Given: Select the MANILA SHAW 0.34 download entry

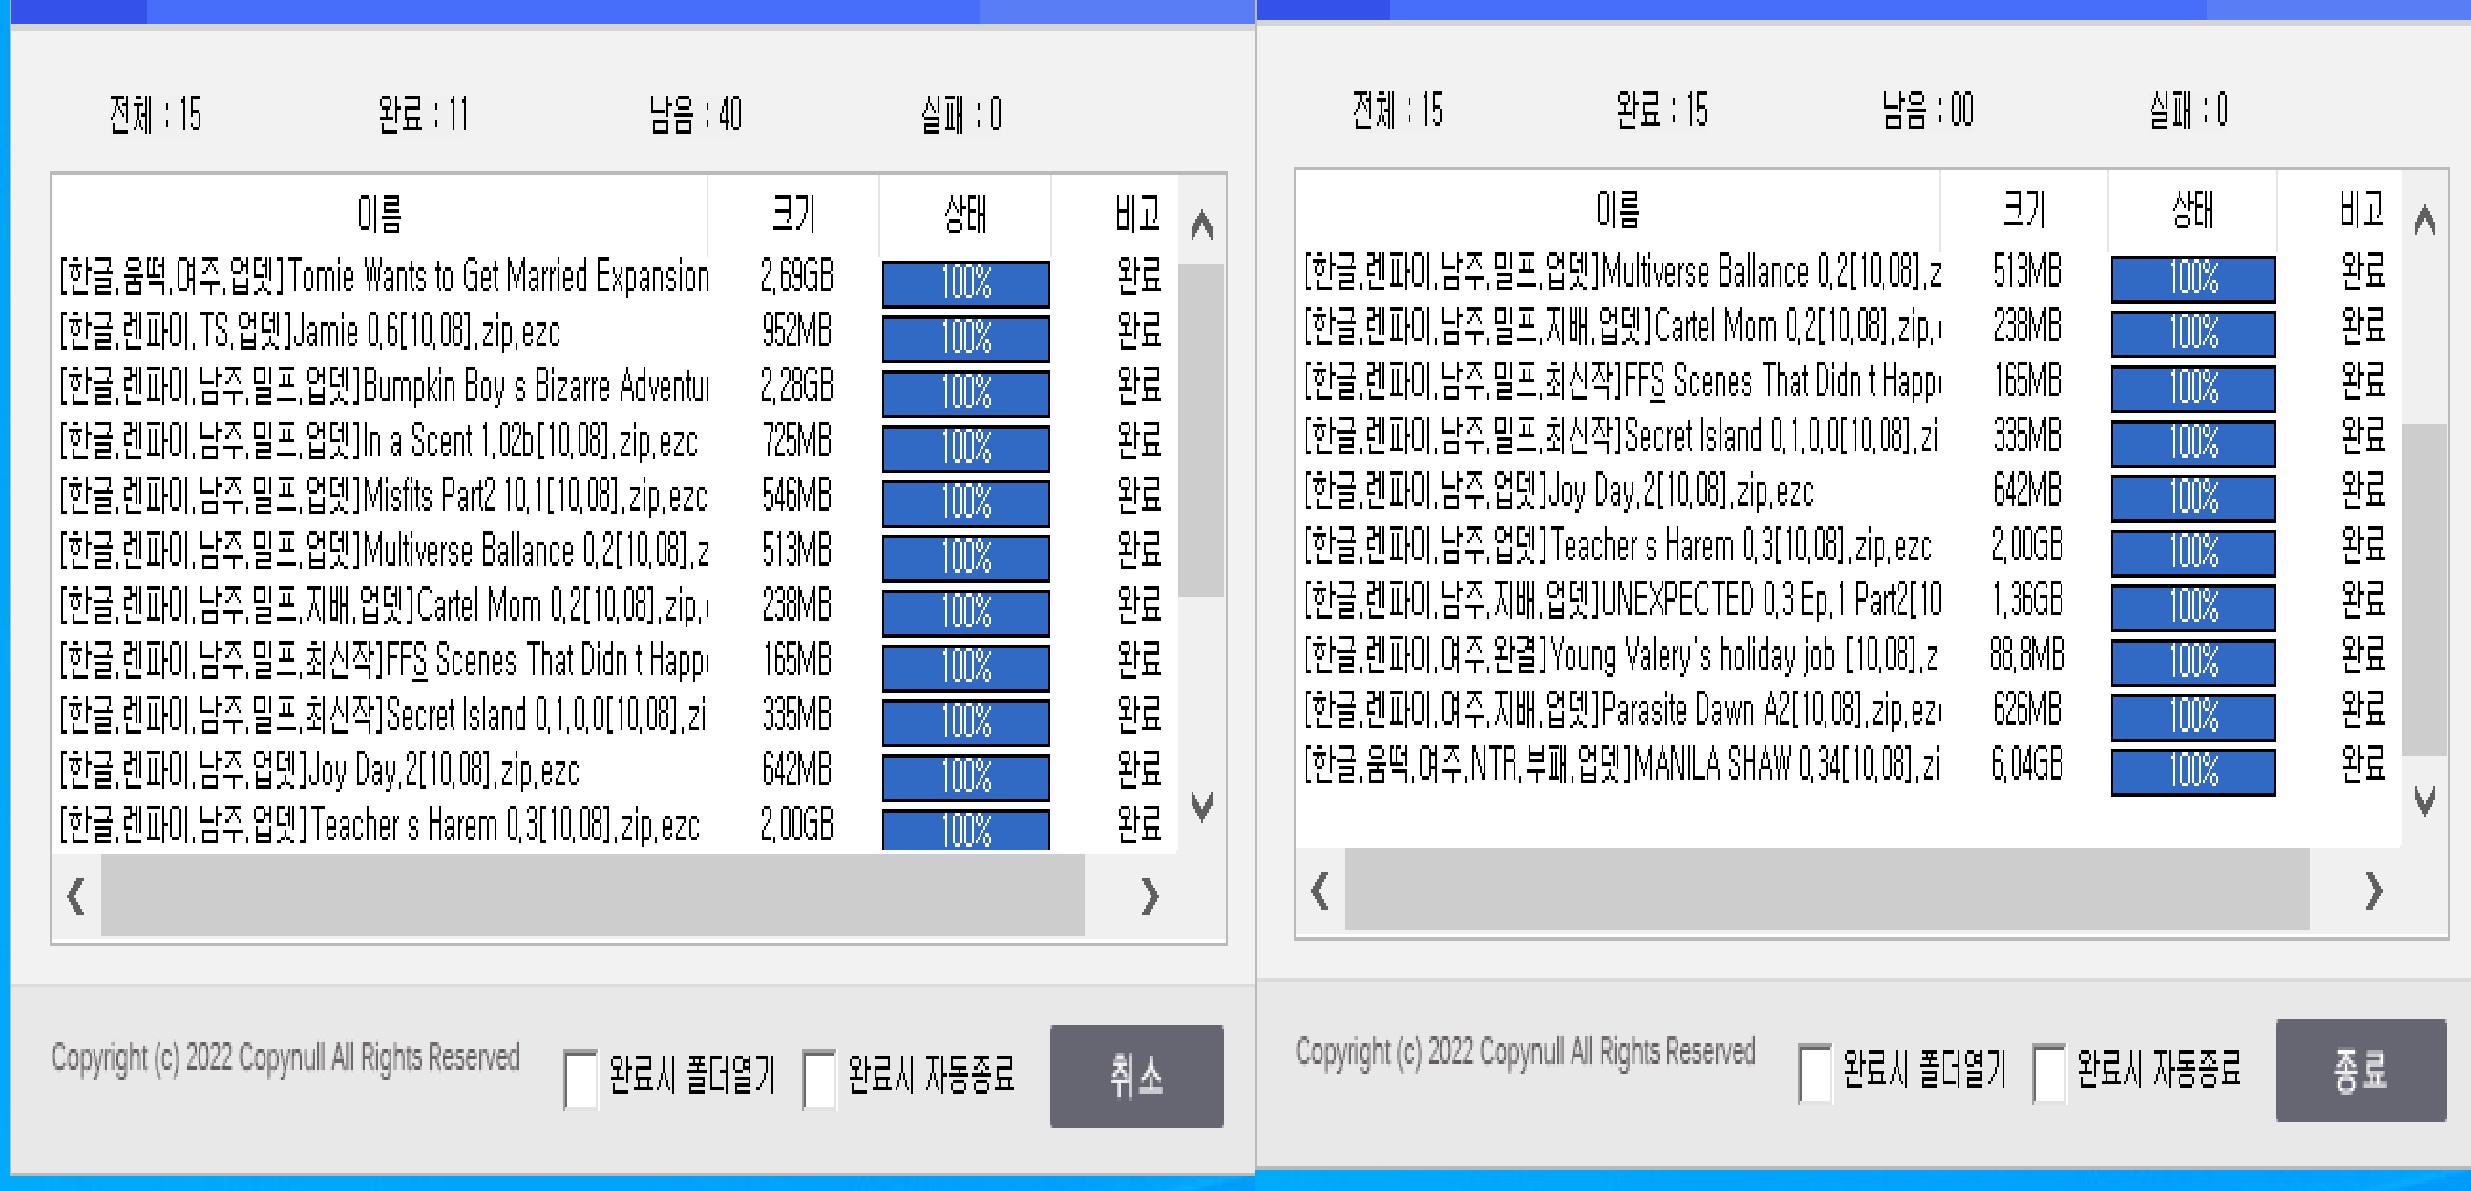Looking at the screenshot, I should point(1620,768).
